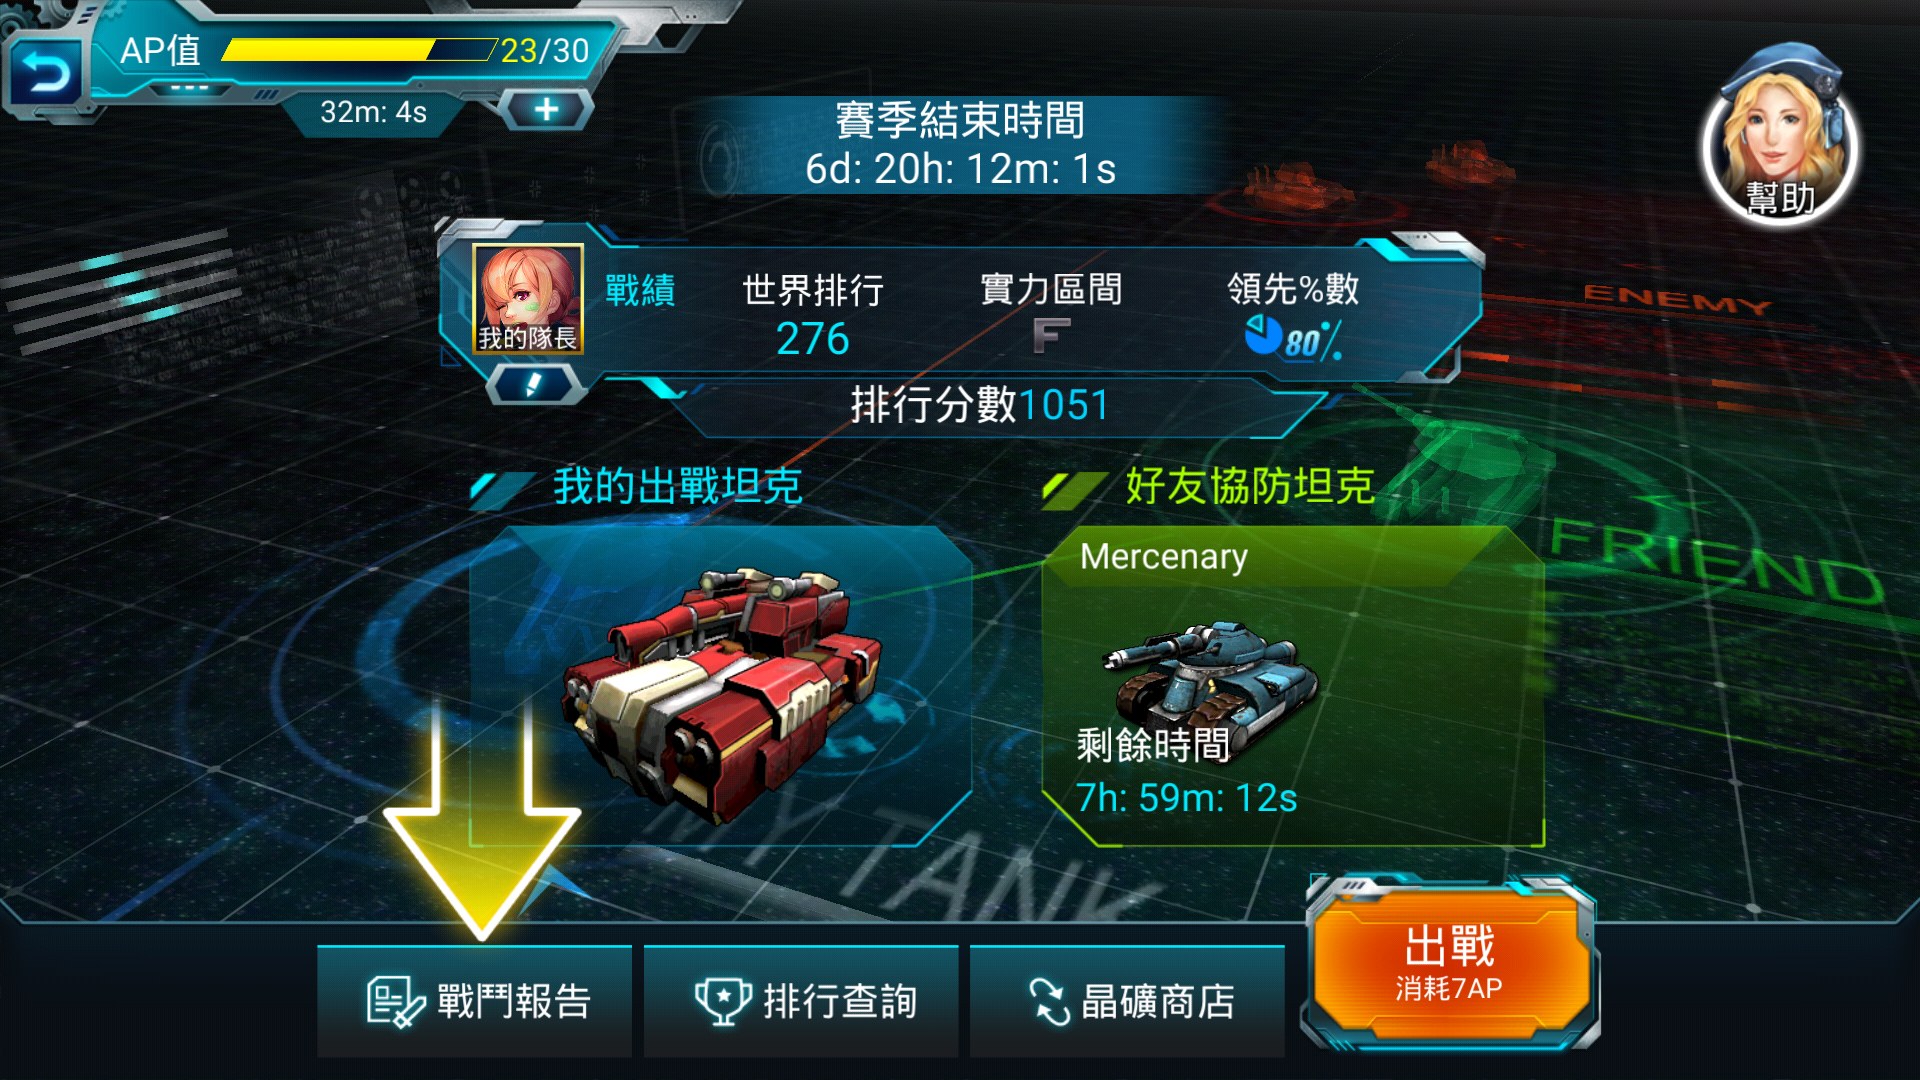Tap the exclamation info icon under captain

click(534, 384)
